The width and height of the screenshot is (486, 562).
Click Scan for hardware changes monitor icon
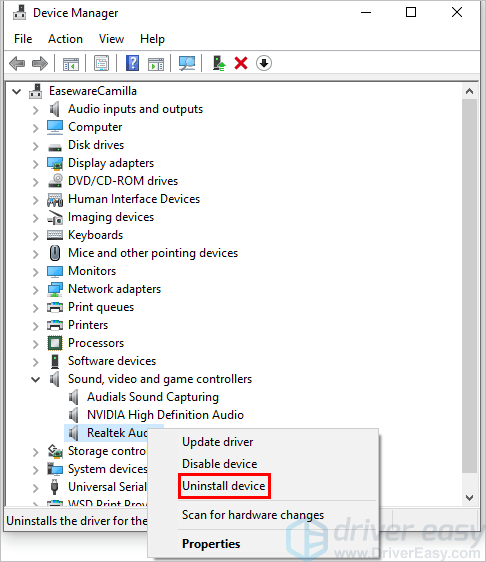187,63
